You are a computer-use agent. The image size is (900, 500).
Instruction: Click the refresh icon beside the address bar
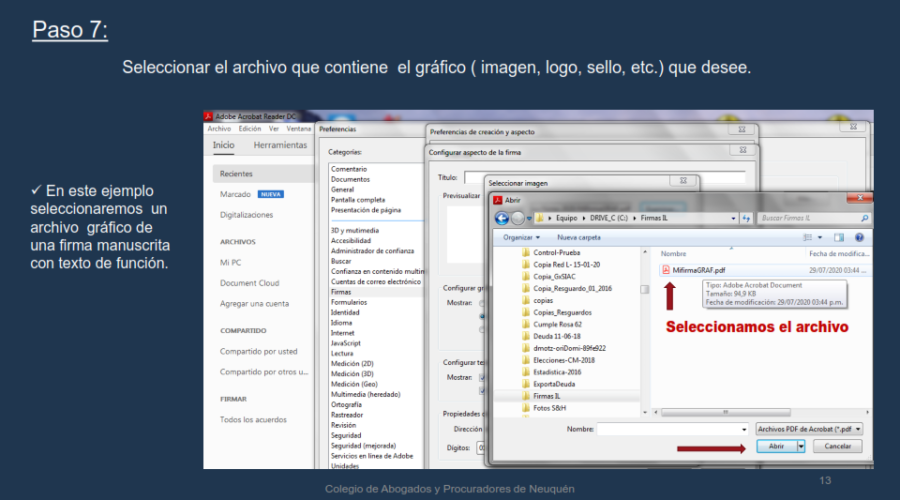pos(746,218)
